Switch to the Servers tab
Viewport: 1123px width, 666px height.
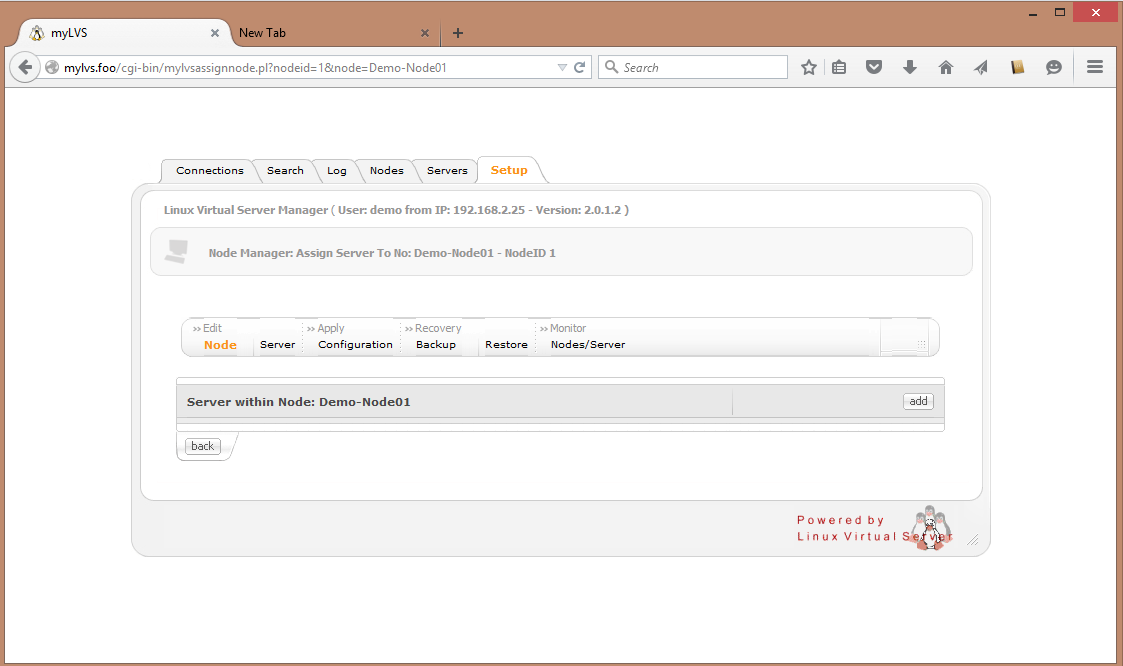click(x=447, y=171)
